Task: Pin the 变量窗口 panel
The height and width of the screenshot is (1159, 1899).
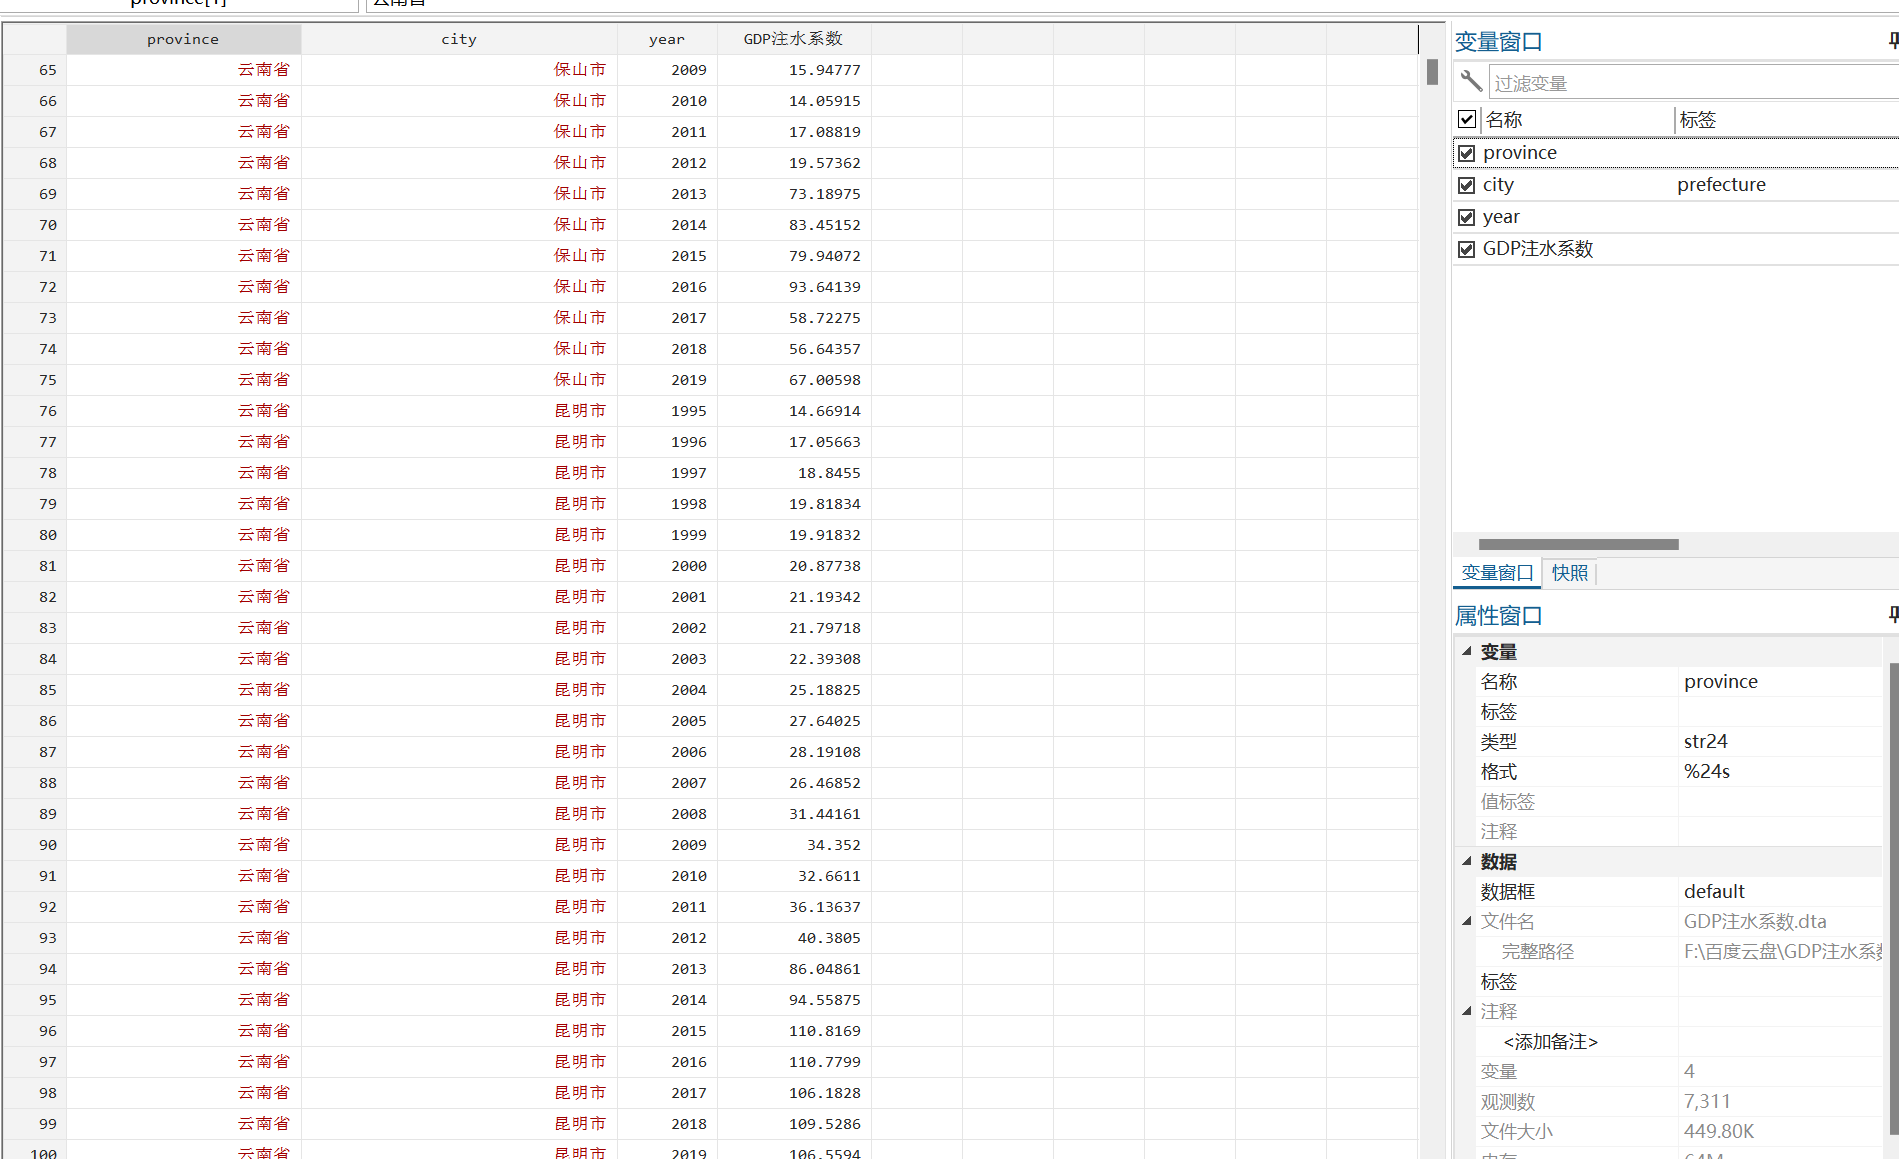Action: click(x=1892, y=41)
